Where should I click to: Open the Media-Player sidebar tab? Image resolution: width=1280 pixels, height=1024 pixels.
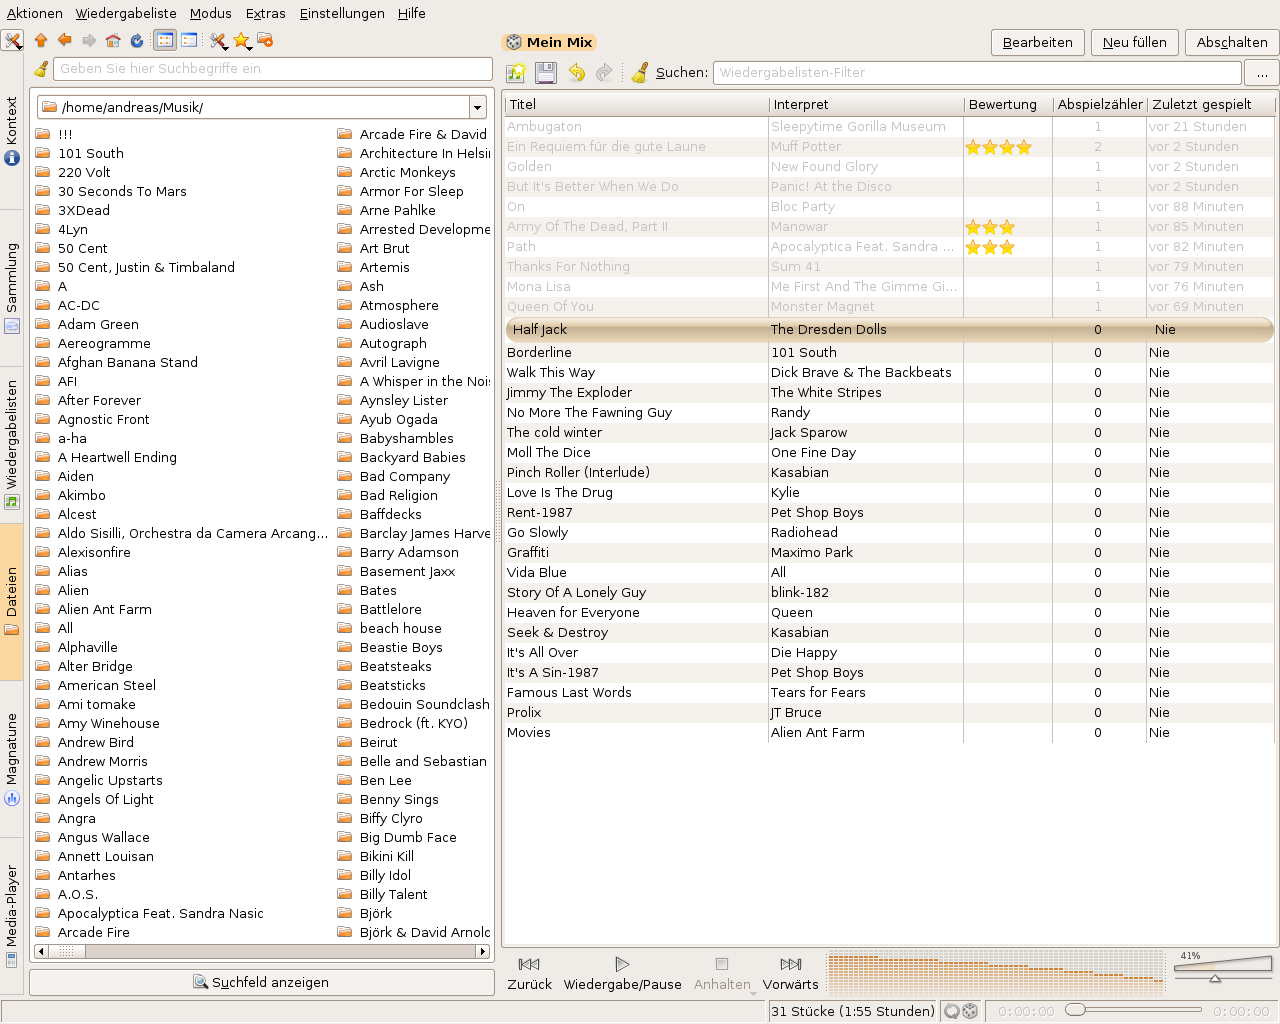click(12, 917)
